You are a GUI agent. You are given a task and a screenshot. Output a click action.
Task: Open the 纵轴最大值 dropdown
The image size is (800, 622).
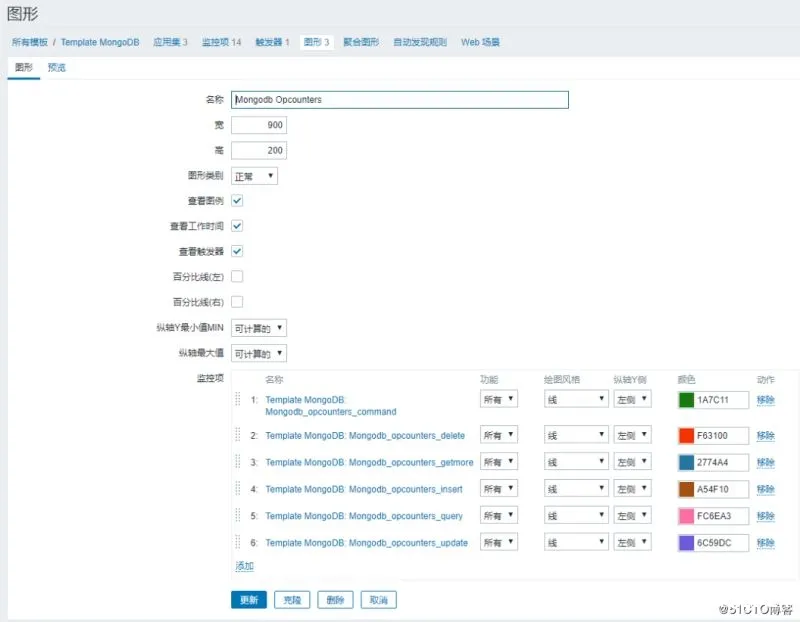(257, 353)
